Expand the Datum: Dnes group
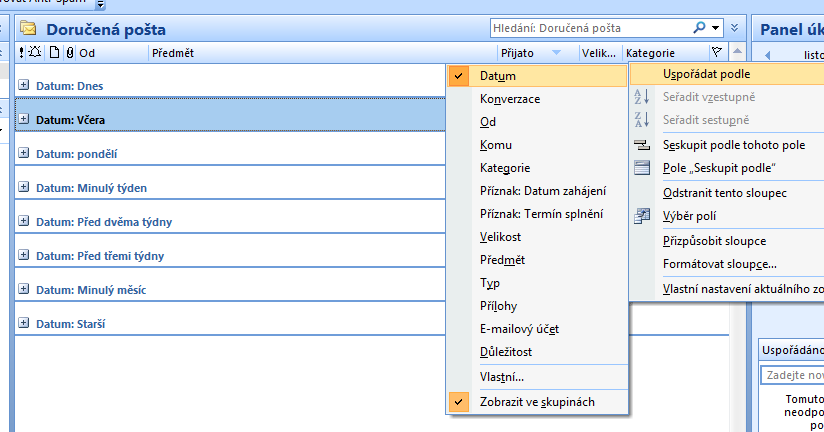This screenshot has width=824, height=432. pos(25,86)
